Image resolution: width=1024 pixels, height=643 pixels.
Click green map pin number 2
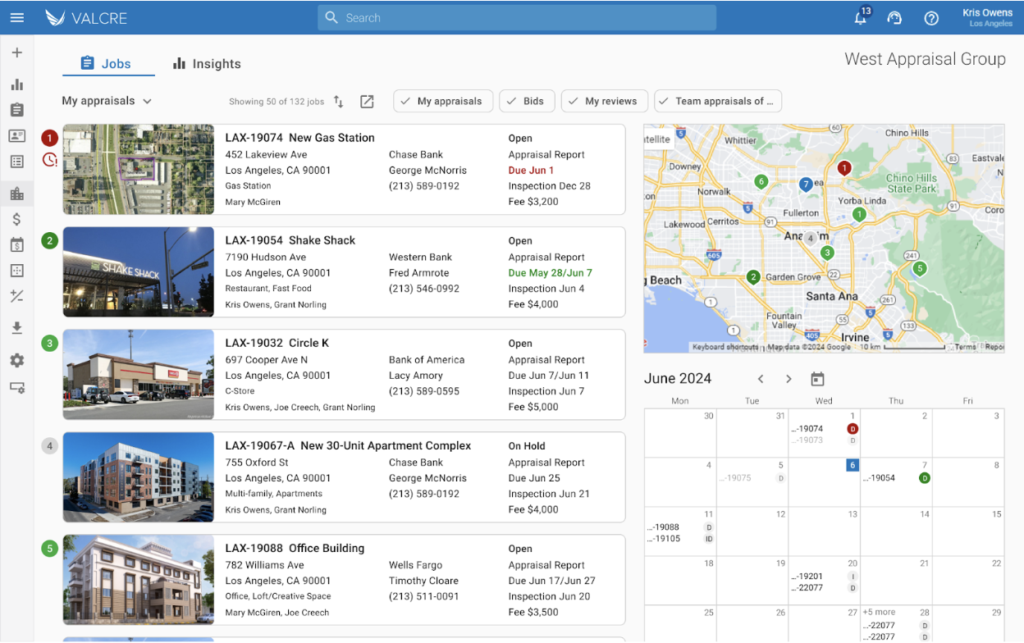753,277
